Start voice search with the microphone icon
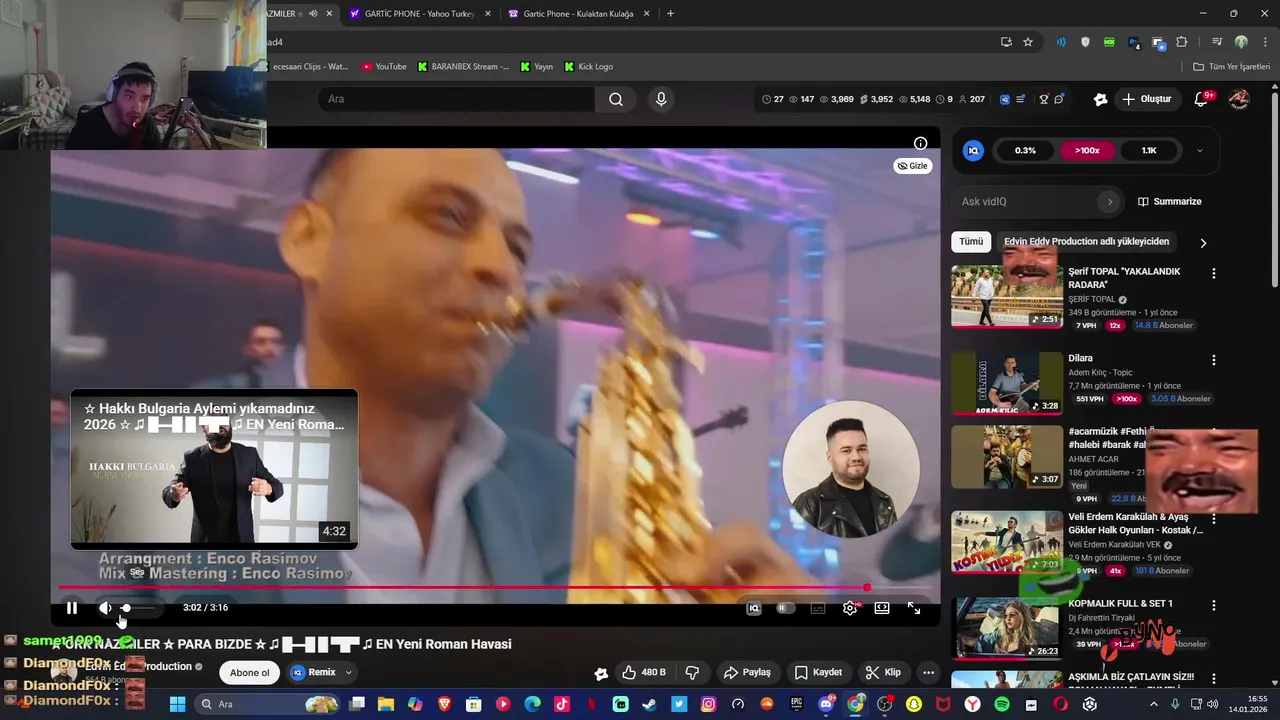 [660, 99]
